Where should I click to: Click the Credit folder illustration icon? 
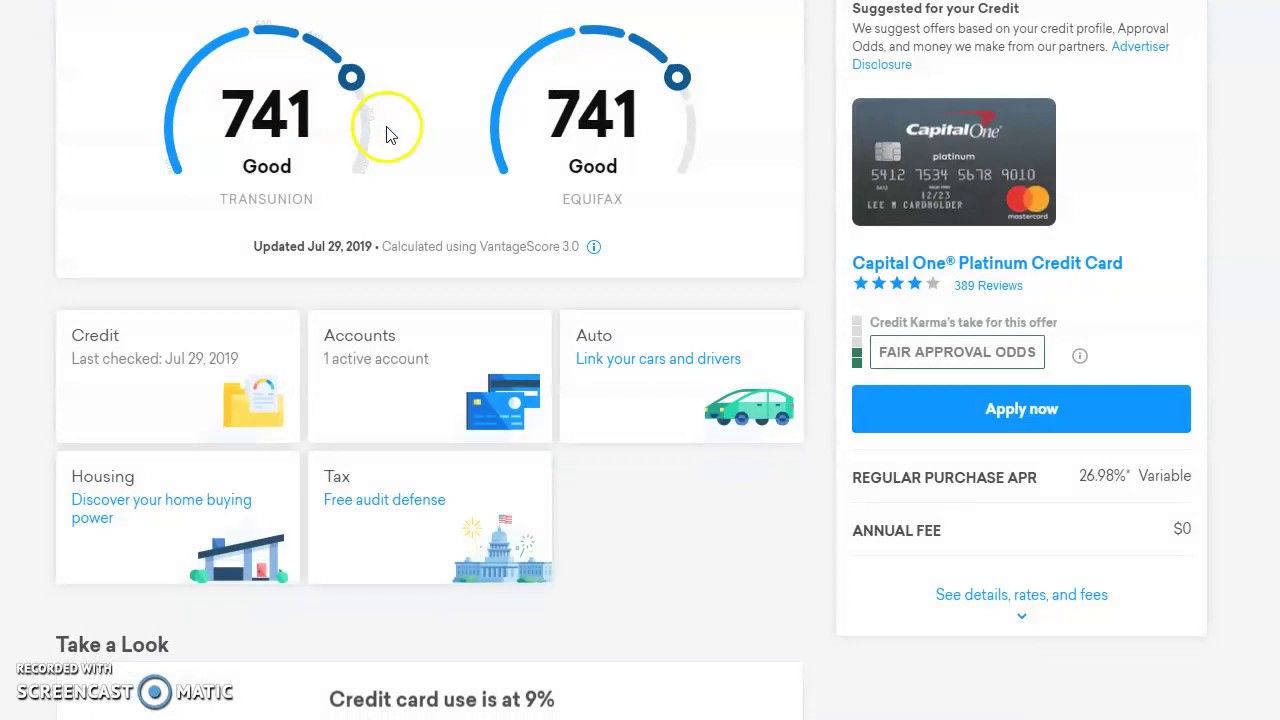[253, 402]
